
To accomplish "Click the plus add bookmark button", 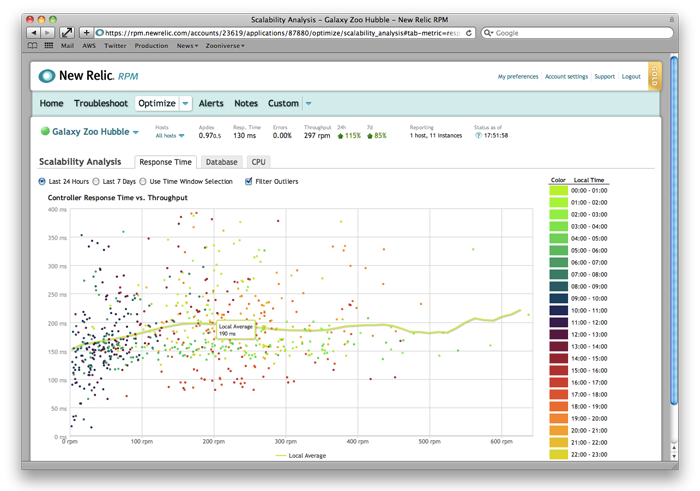I will pyautogui.click(x=86, y=33).
